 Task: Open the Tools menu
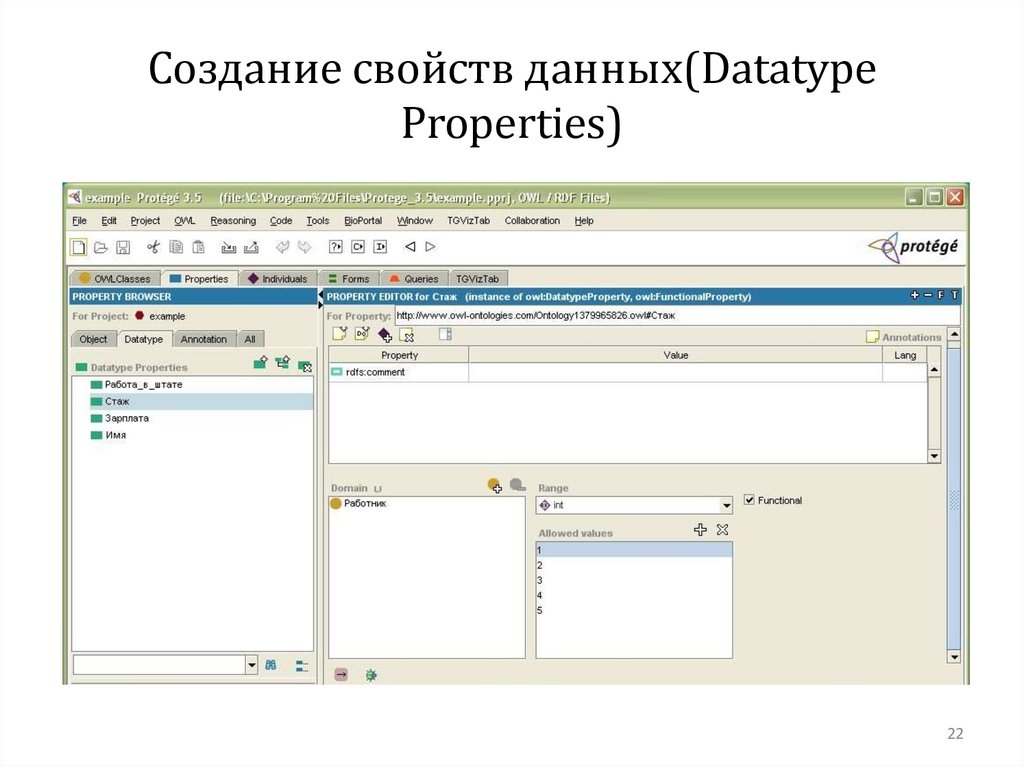pyautogui.click(x=318, y=221)
